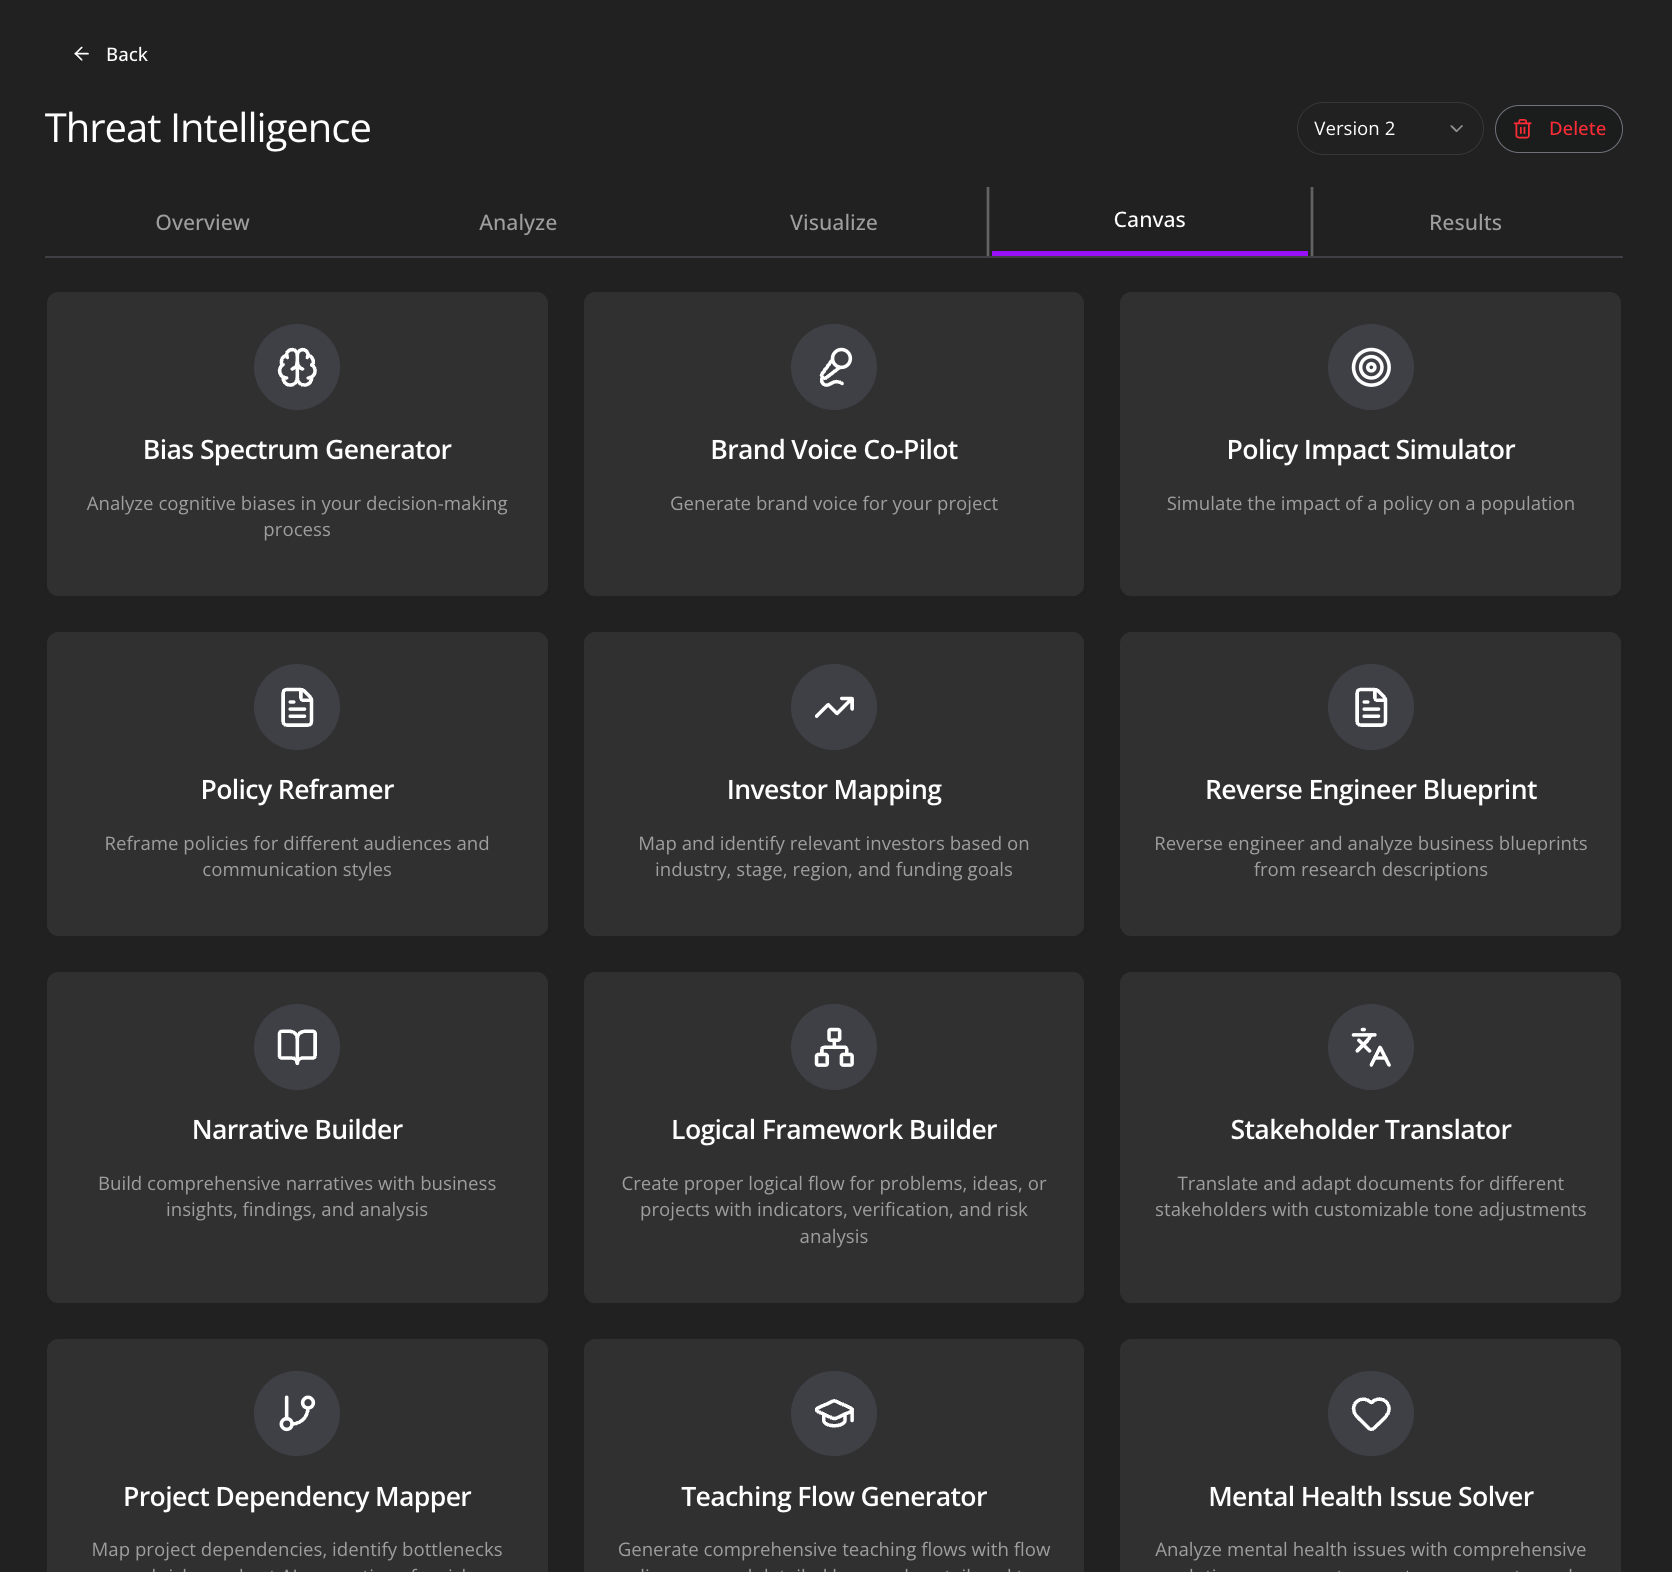The image size is (1672, 1572).
Task: Click the heart icon on Mental Health Issue Solver
Action: tap(1370, 1413)
